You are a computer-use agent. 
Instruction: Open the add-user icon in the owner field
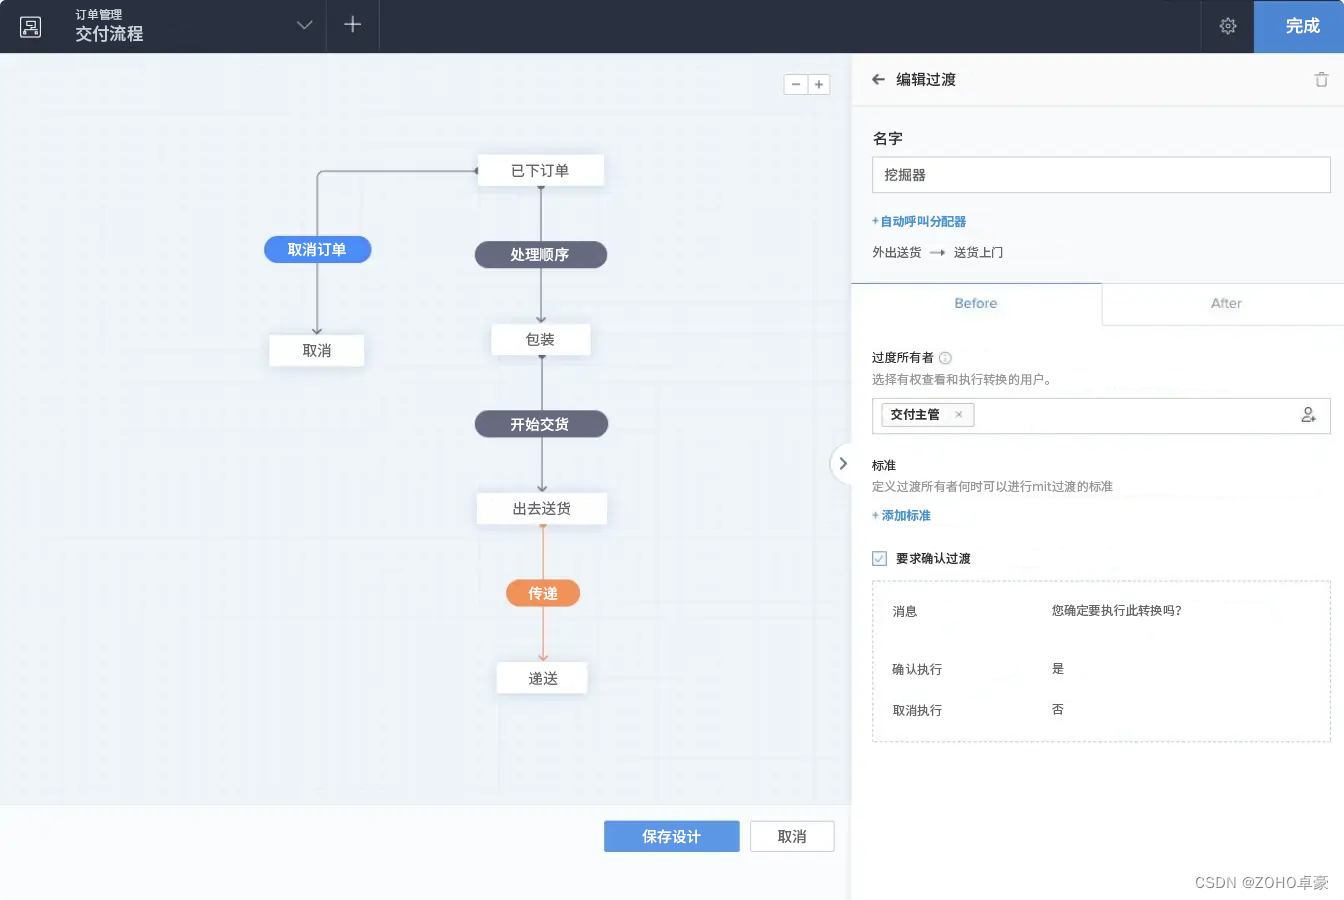tap(1309, 416)
